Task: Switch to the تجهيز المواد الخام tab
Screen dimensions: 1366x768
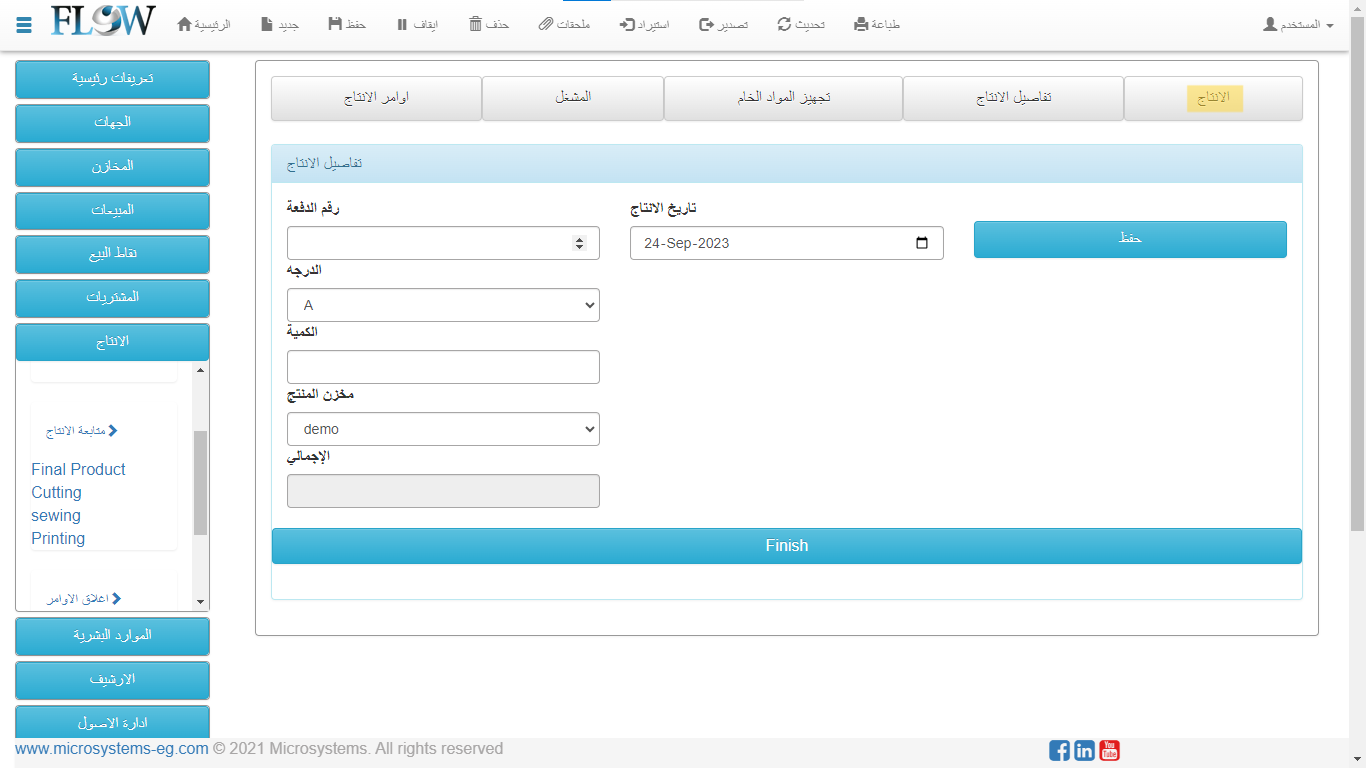Action: 783,98
